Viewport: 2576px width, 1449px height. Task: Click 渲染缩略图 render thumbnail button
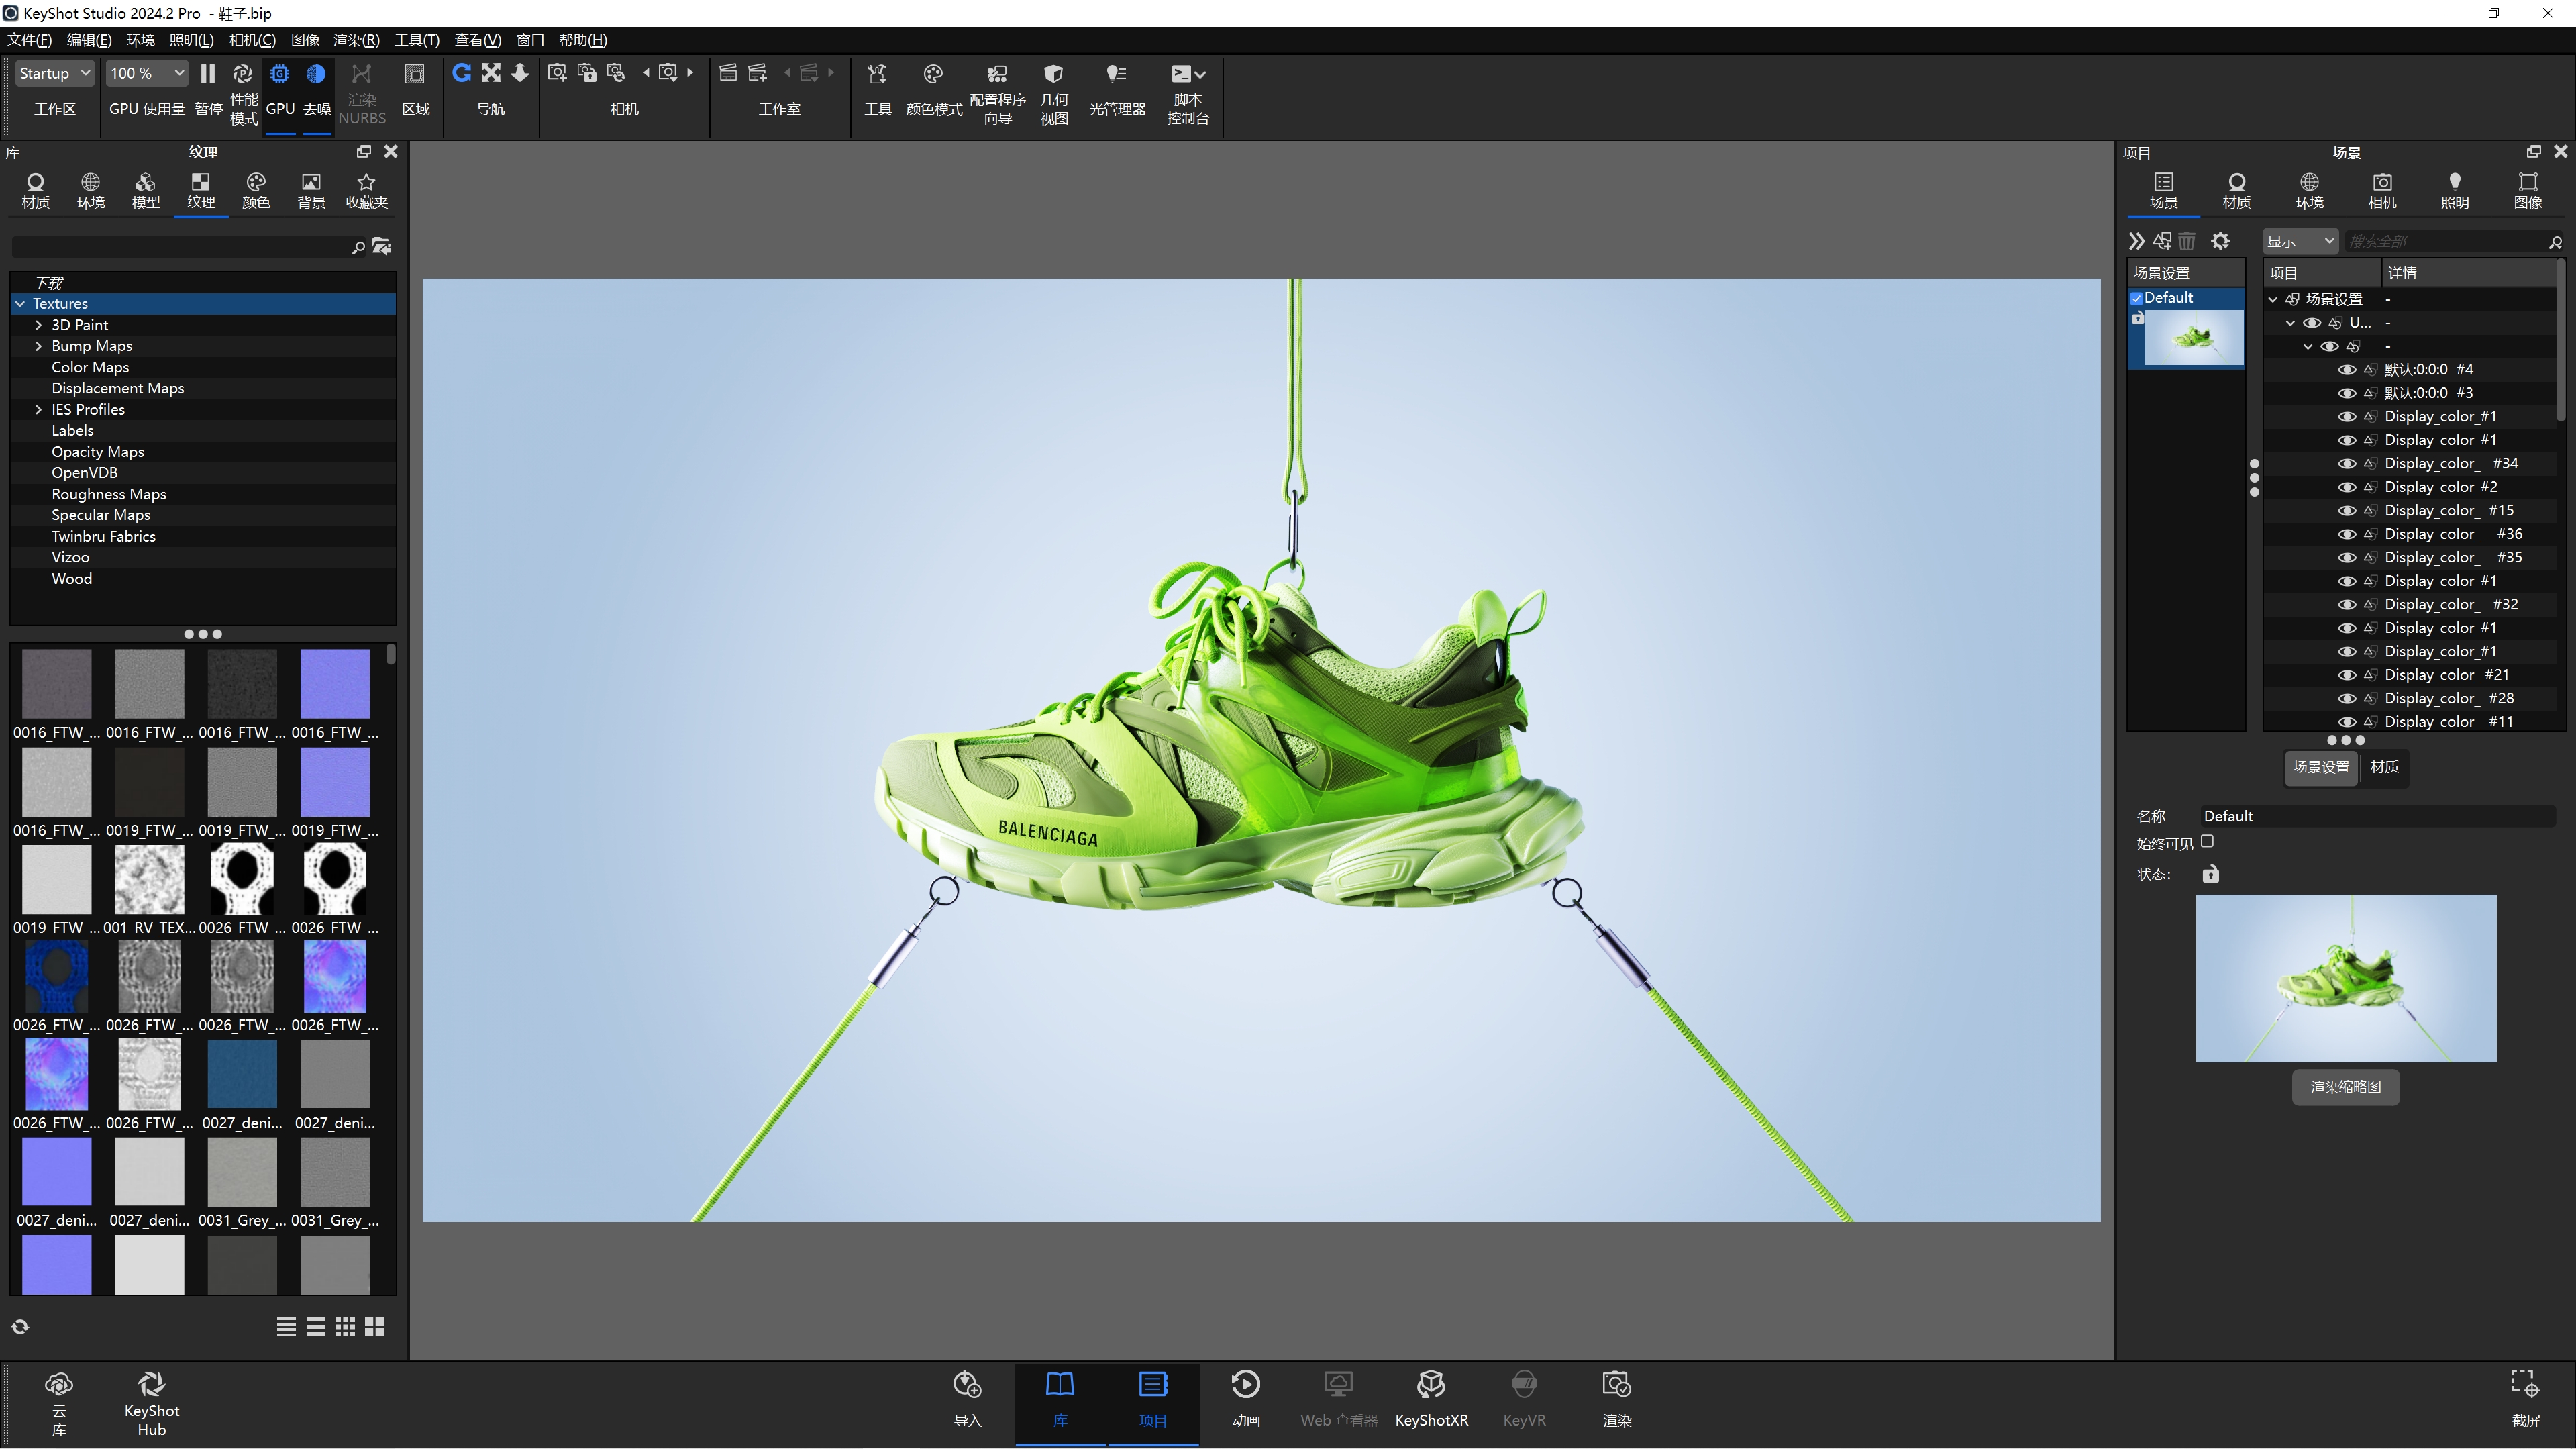tap(2346, 1087)
